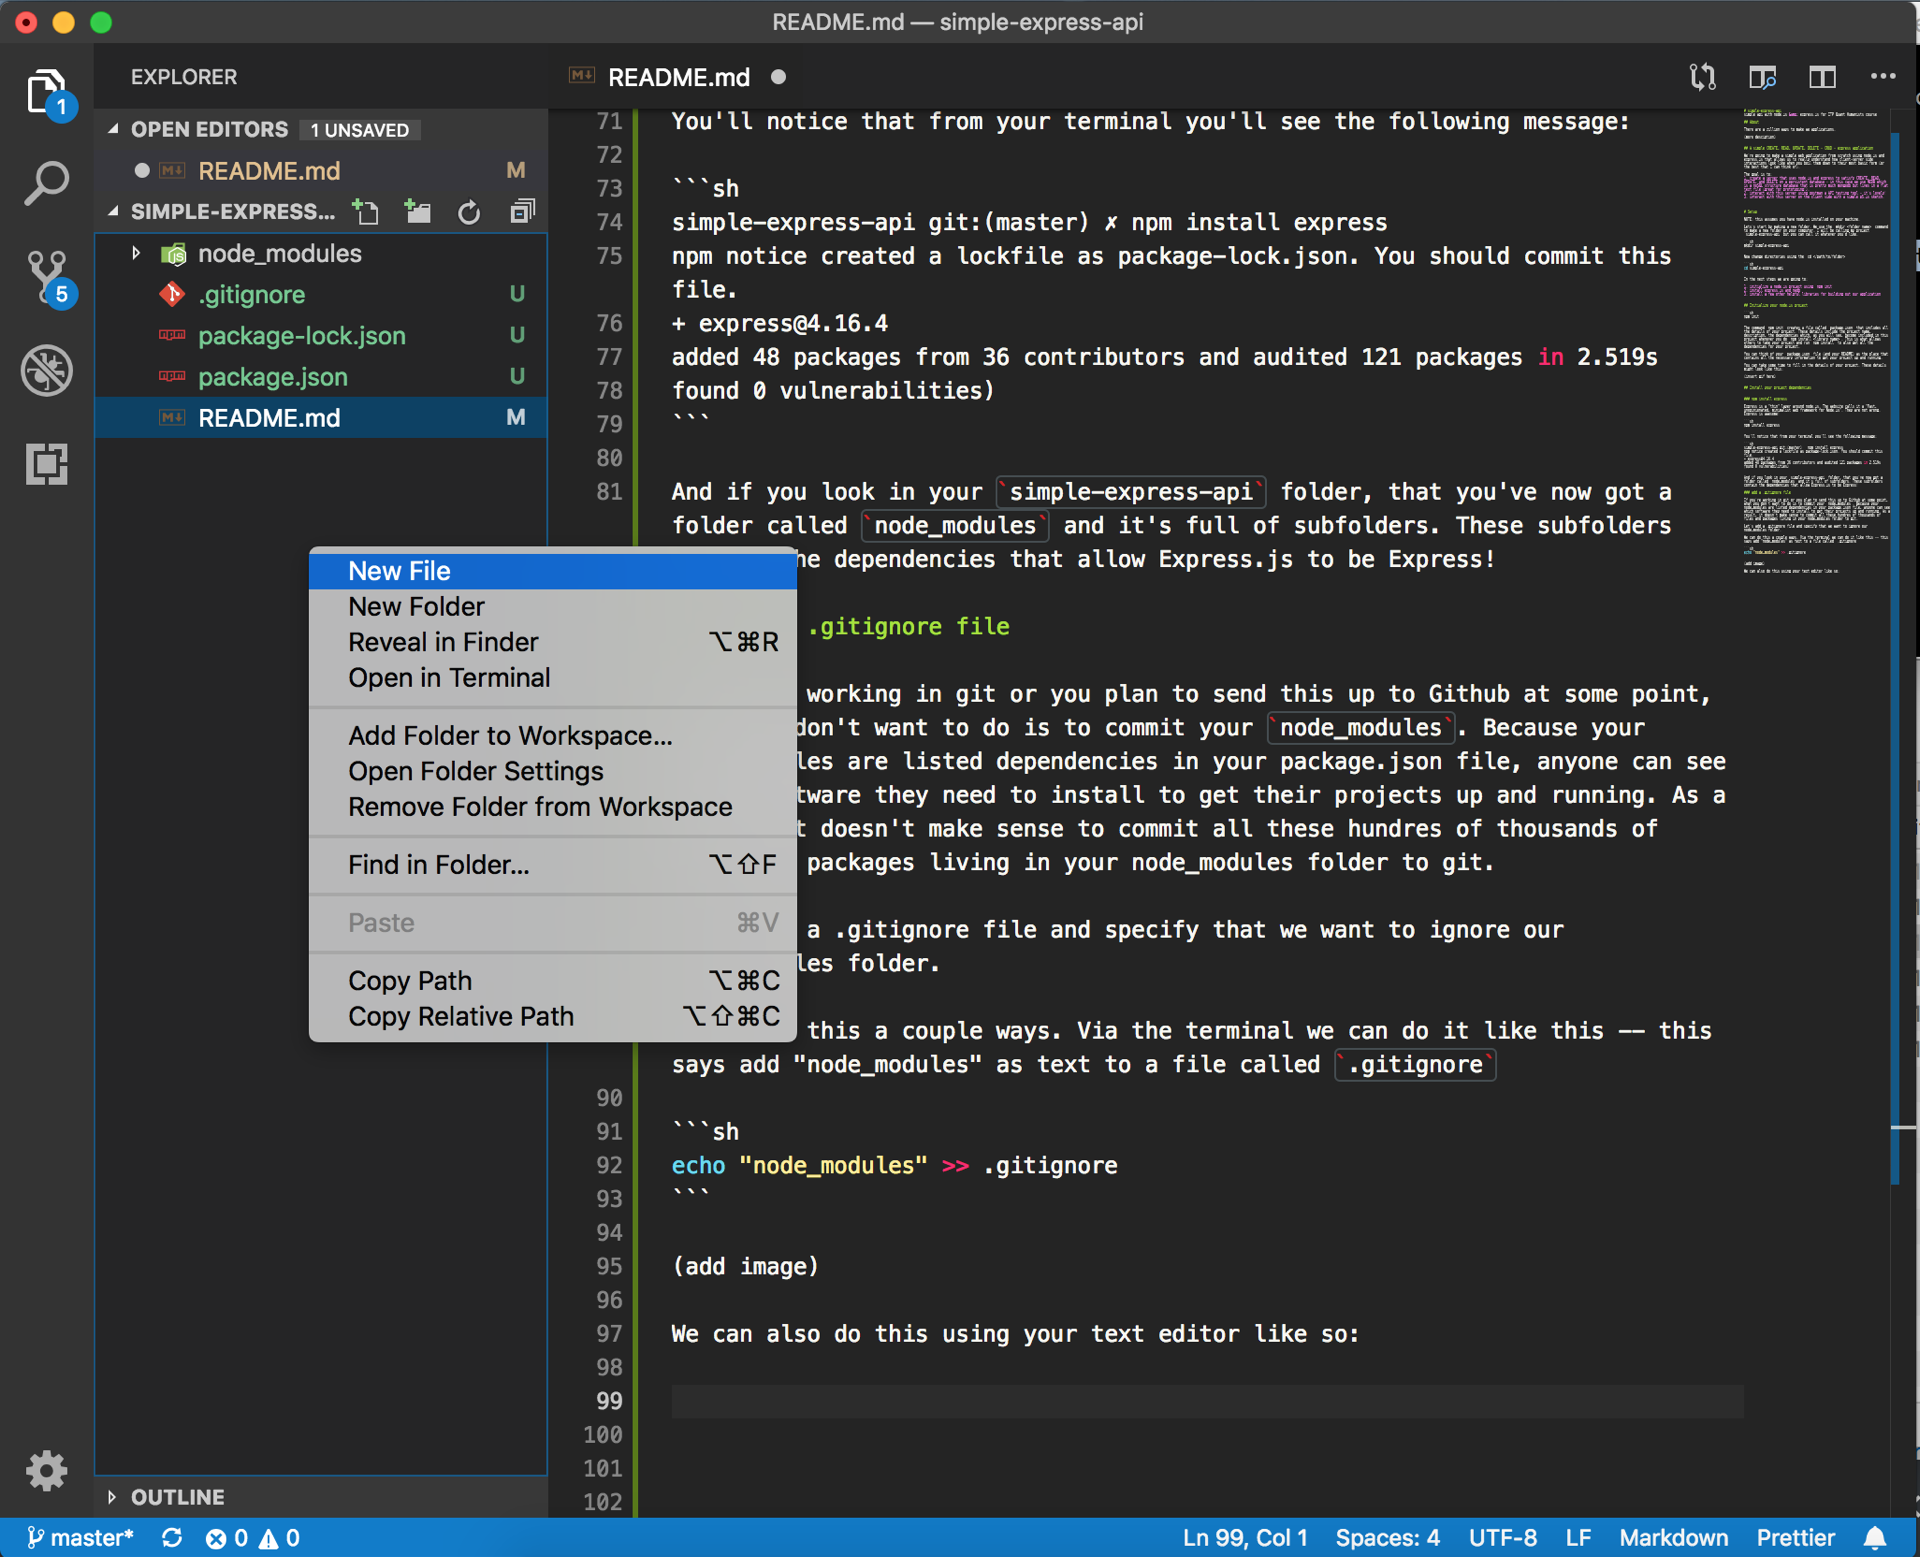Expand the Outline section
The width and height of the screenshot is (1920, 1557).
(x=113, y=1496)
